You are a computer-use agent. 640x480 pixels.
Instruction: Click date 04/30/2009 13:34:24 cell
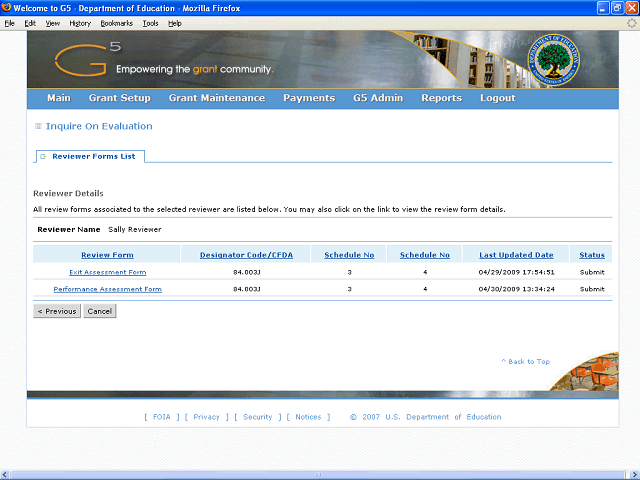tap(516, 289)
